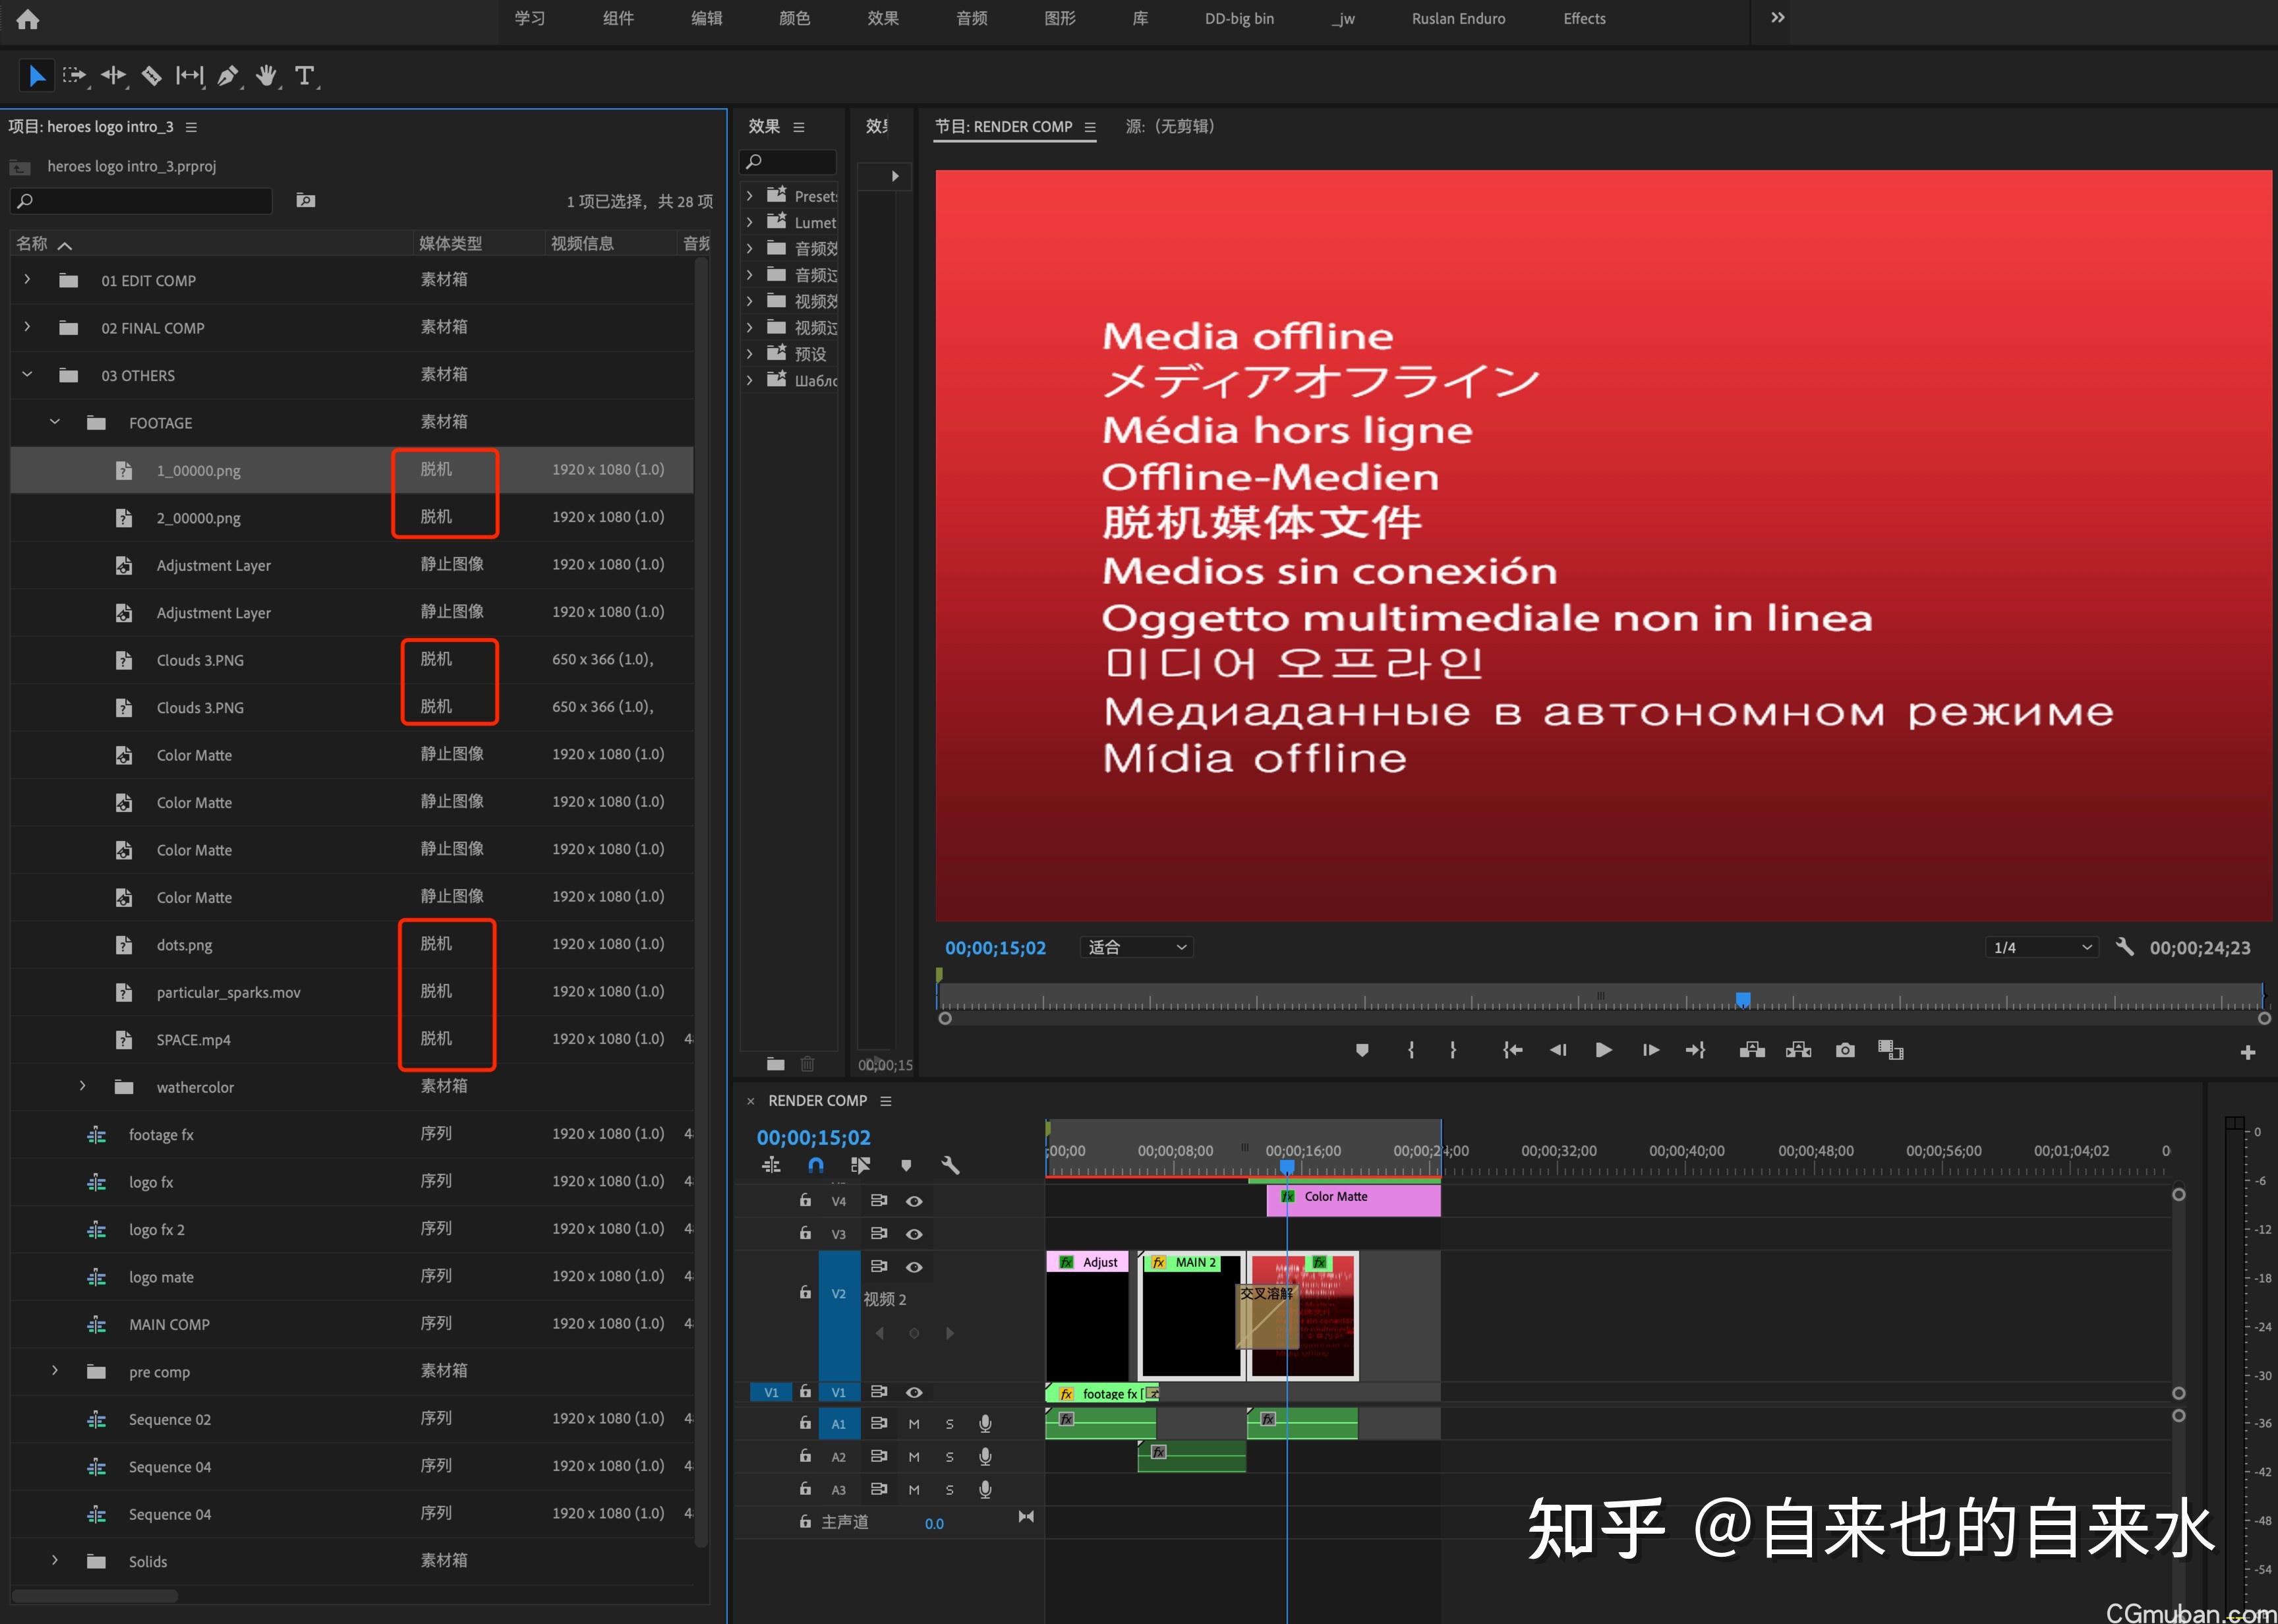Image resolution: width=2278 pixels, height=1624 pixels.
Task: Open comparison view button
Action: click(1890, 1050)
